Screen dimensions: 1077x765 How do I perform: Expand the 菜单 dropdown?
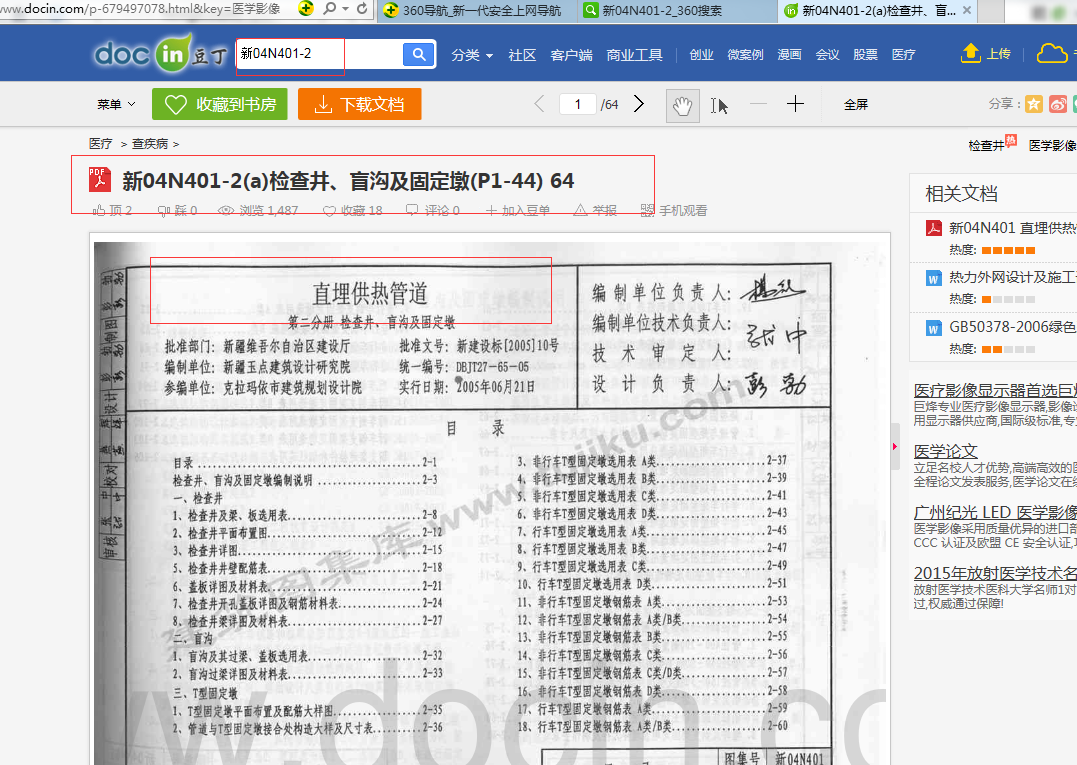(x=116, y=104)
